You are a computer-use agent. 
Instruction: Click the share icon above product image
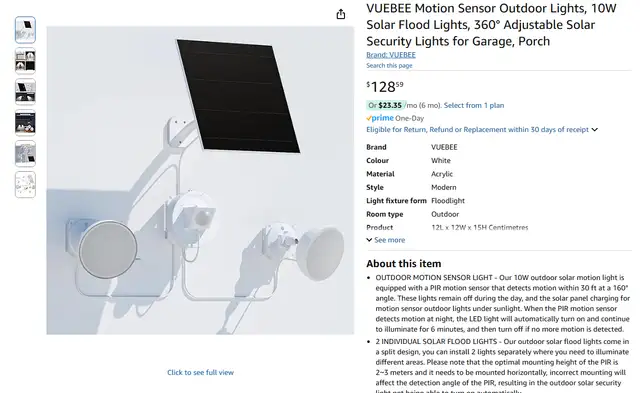pyautogui.click(x=341, y=14)
